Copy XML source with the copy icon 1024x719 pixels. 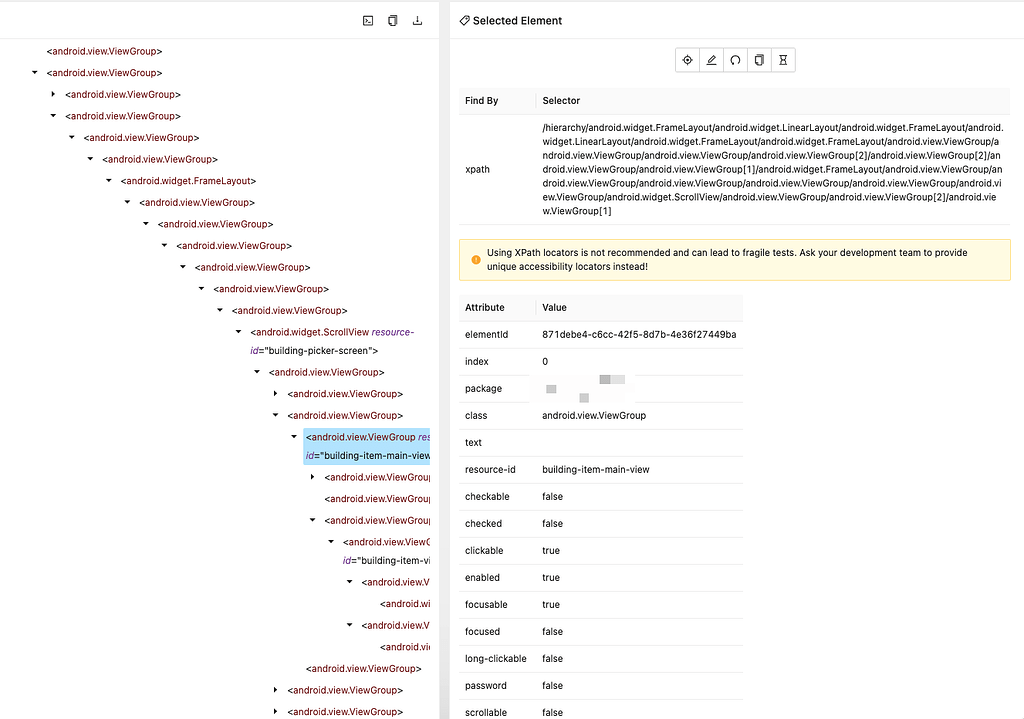(392, 20)
